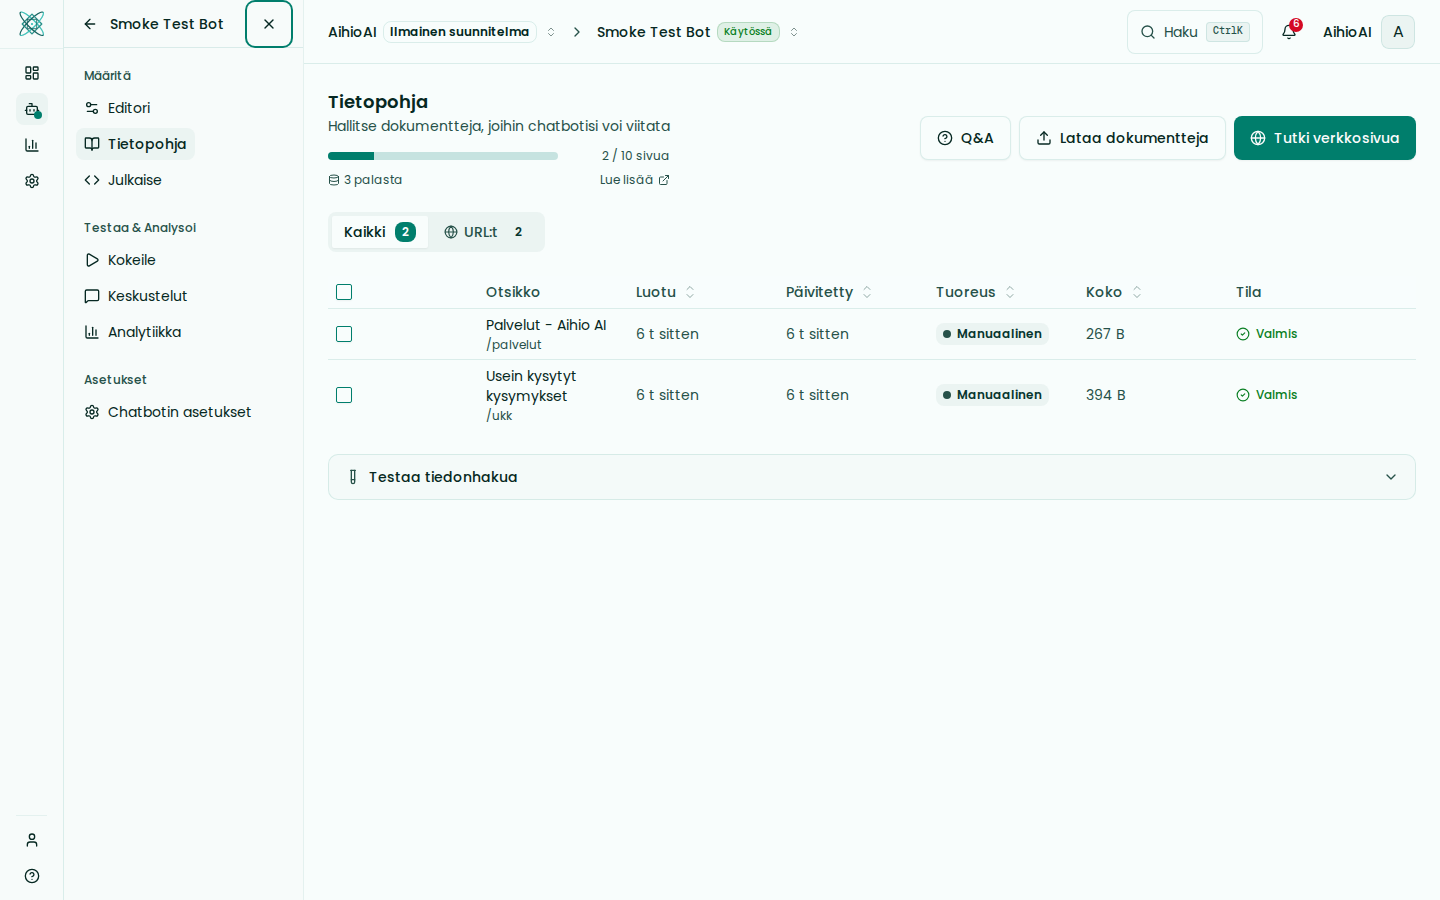Open analytics bar chart icon in left rail
The width and height of the screenshot is (1440, 900).
[32, 145]
